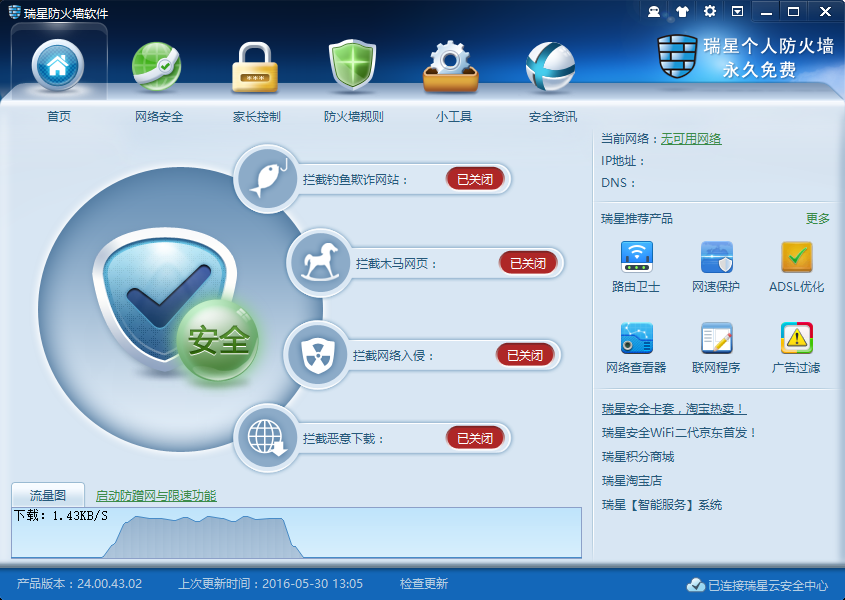Open 防火墙规则 green shield icon

(x=352, y=65)
